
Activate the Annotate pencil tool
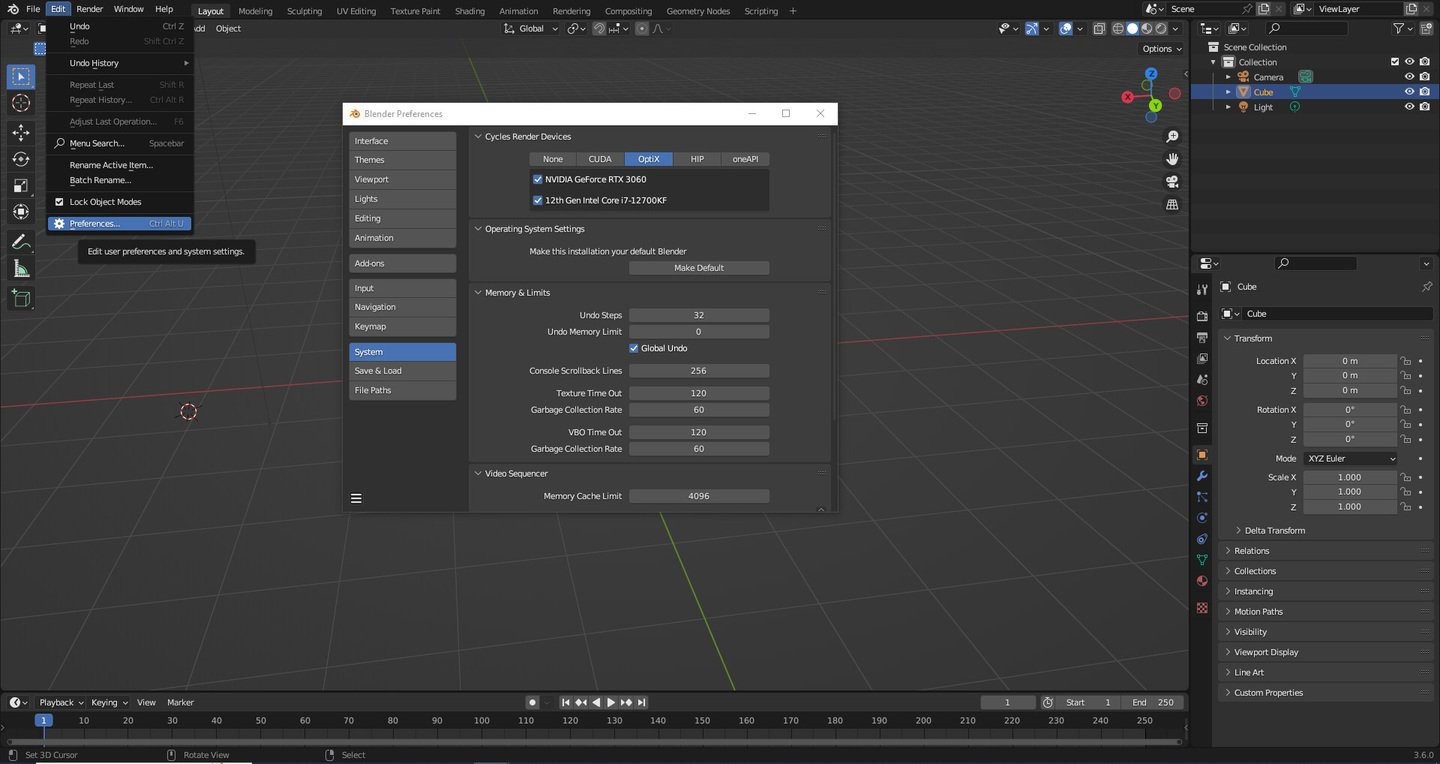click(21, 242)
